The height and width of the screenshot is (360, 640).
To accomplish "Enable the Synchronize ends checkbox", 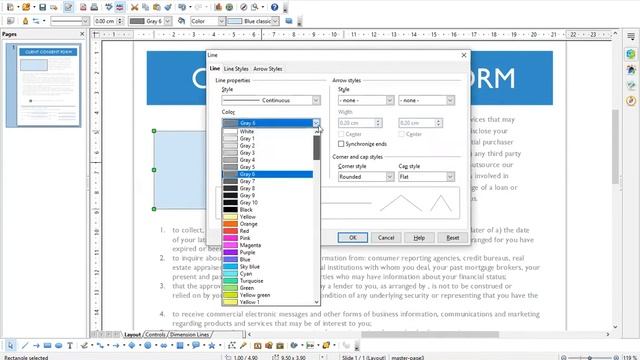I will click(341, 144).
